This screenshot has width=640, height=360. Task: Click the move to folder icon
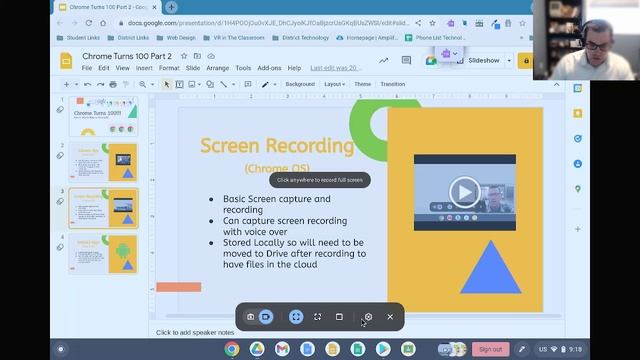pos(197,56)
